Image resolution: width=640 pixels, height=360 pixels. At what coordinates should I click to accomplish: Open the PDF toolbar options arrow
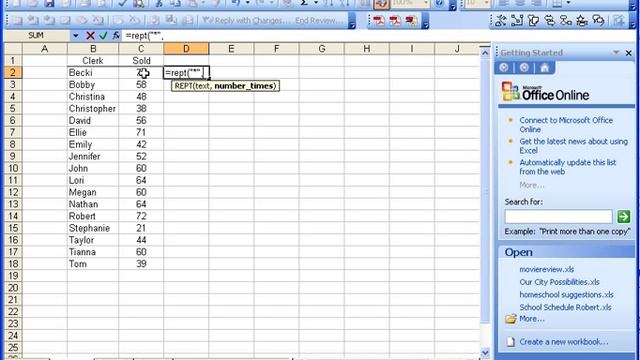pos(425,24)
